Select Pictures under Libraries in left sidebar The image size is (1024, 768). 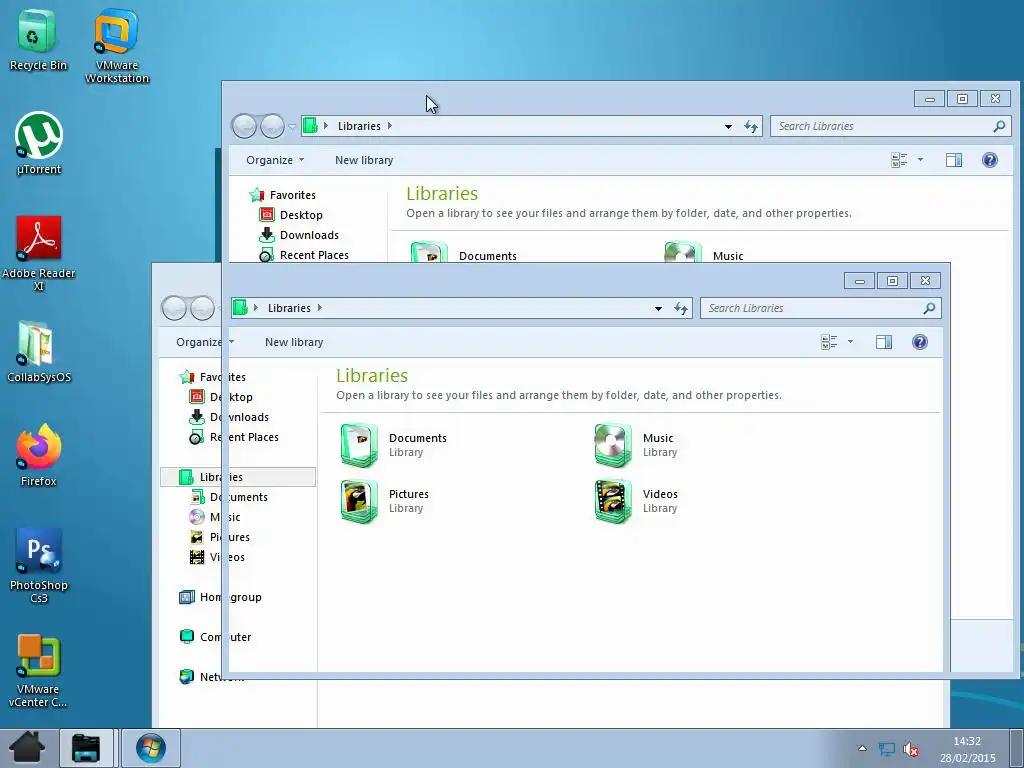tap(219, 537)
